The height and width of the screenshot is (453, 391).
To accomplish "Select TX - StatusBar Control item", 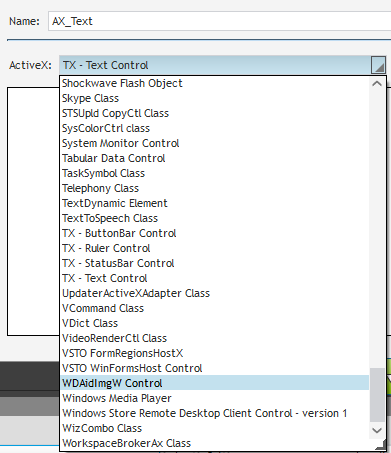I will pyautogui.click(x=215, y=263).
